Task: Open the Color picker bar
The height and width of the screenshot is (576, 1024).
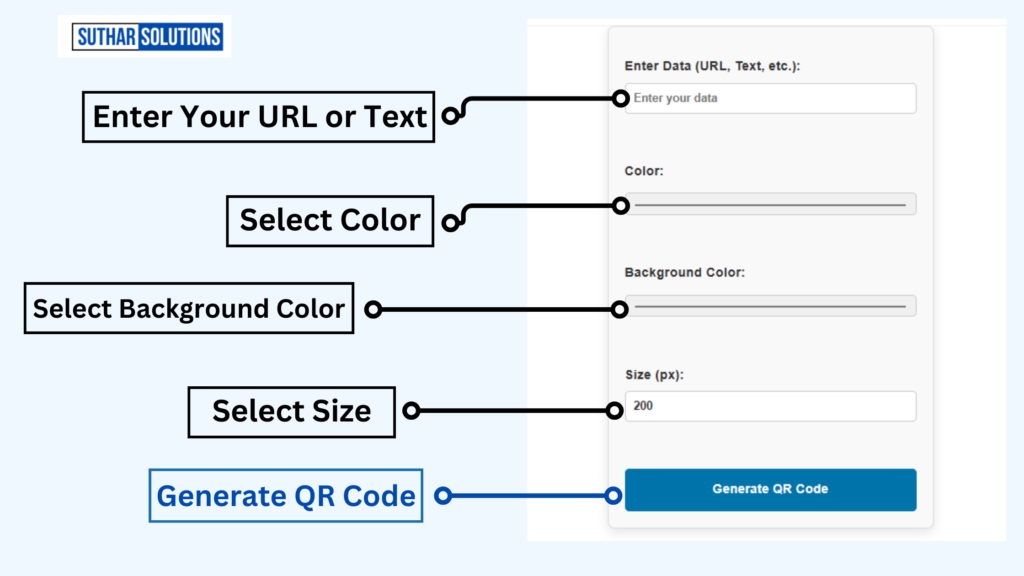Action: [x=771, y=204]
